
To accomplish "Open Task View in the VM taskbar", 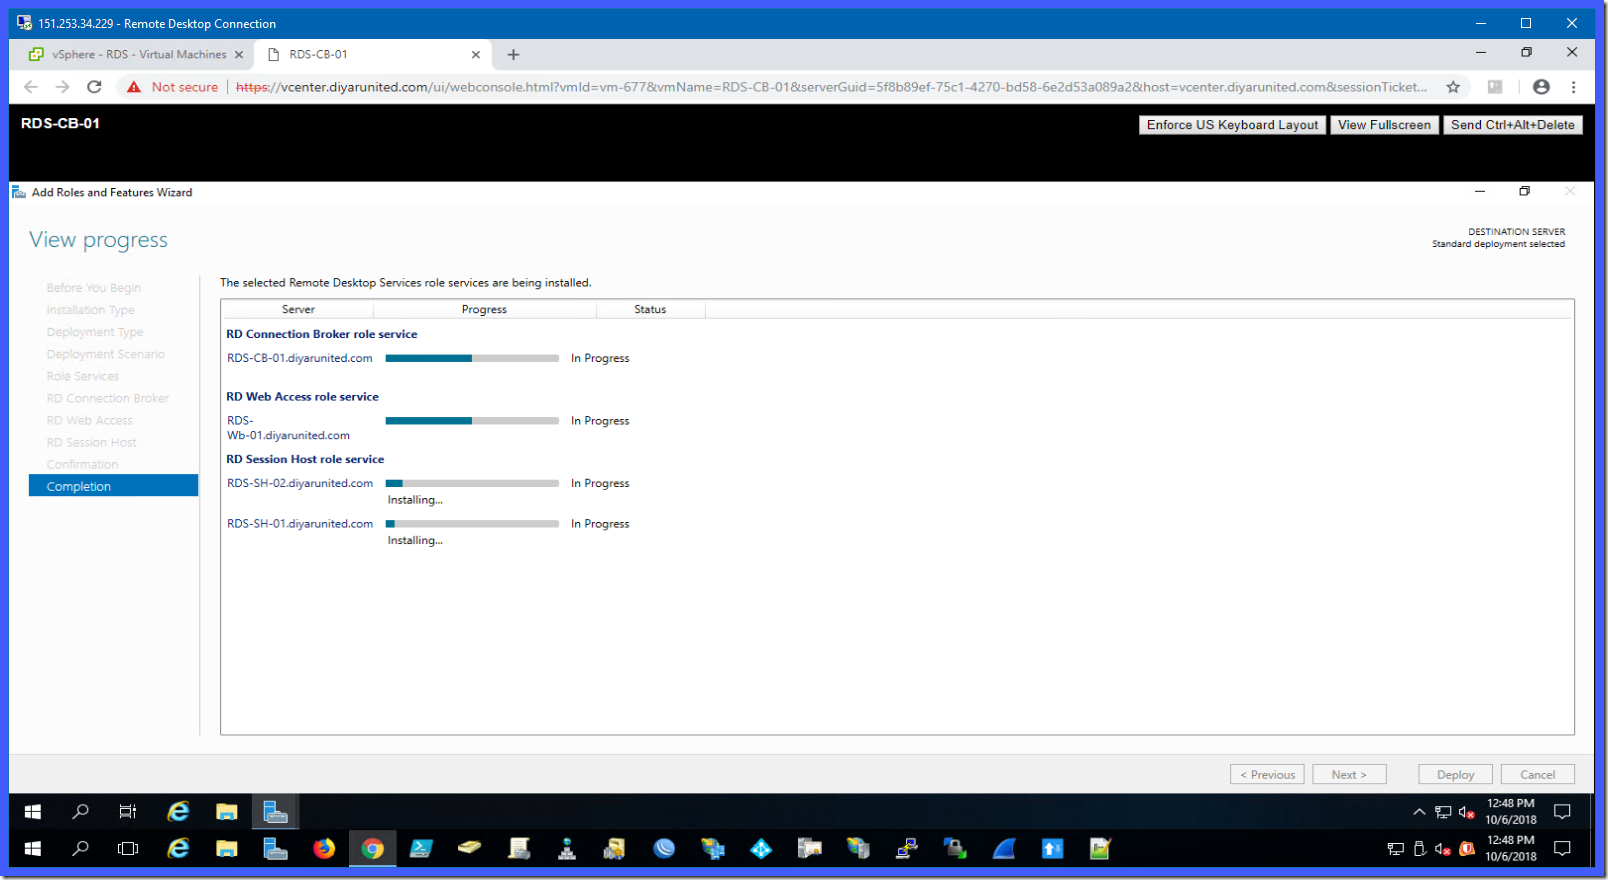I will pyautogui.click(x=128, y=812).
